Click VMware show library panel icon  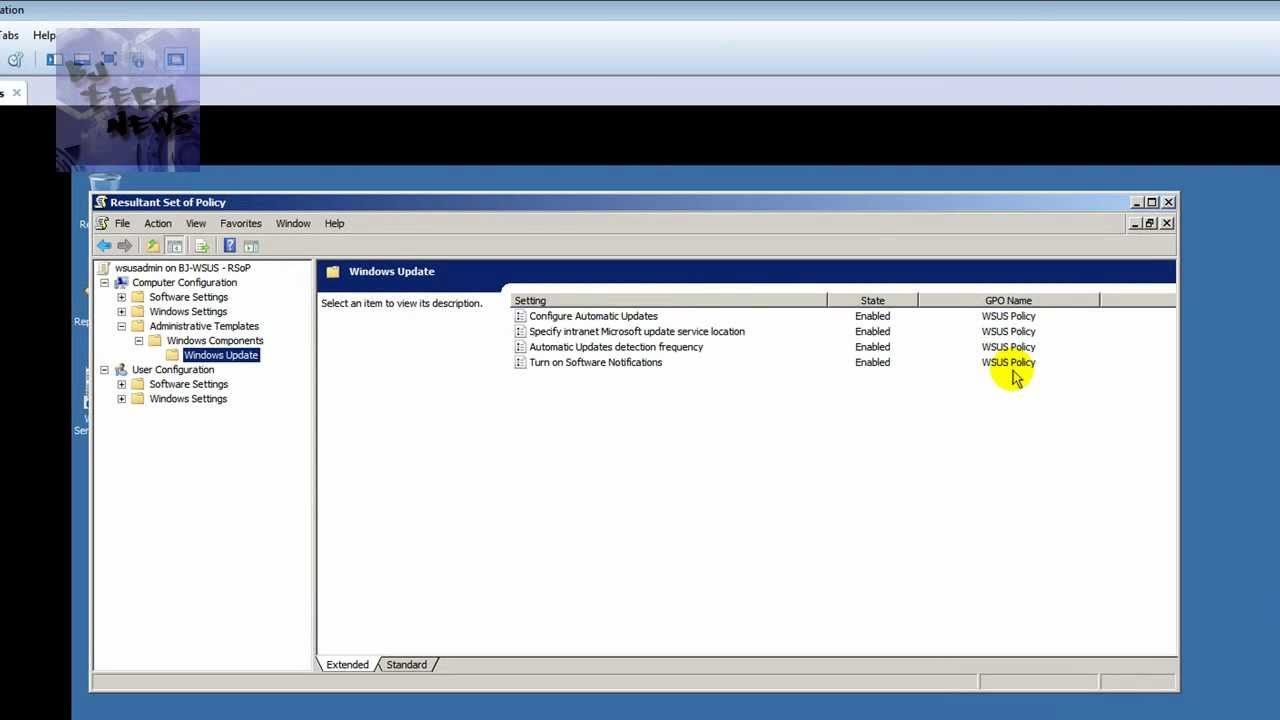(x=54, y=60)
